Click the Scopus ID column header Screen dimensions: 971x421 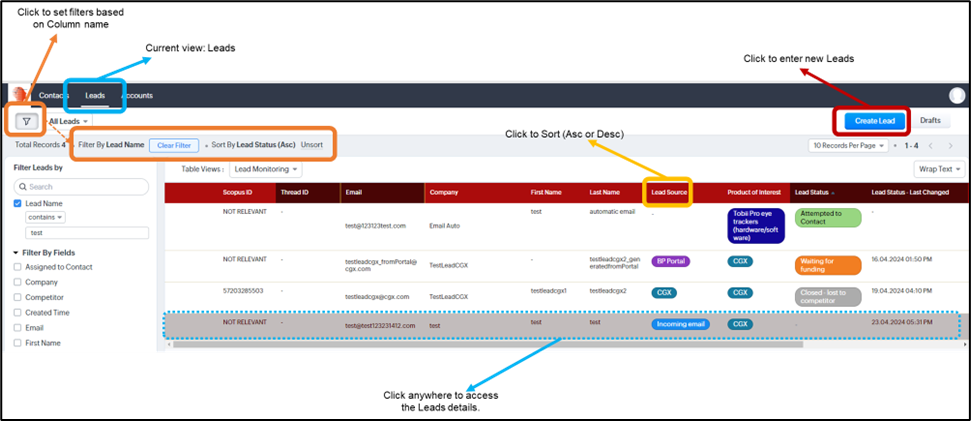(x=237, y=193)
